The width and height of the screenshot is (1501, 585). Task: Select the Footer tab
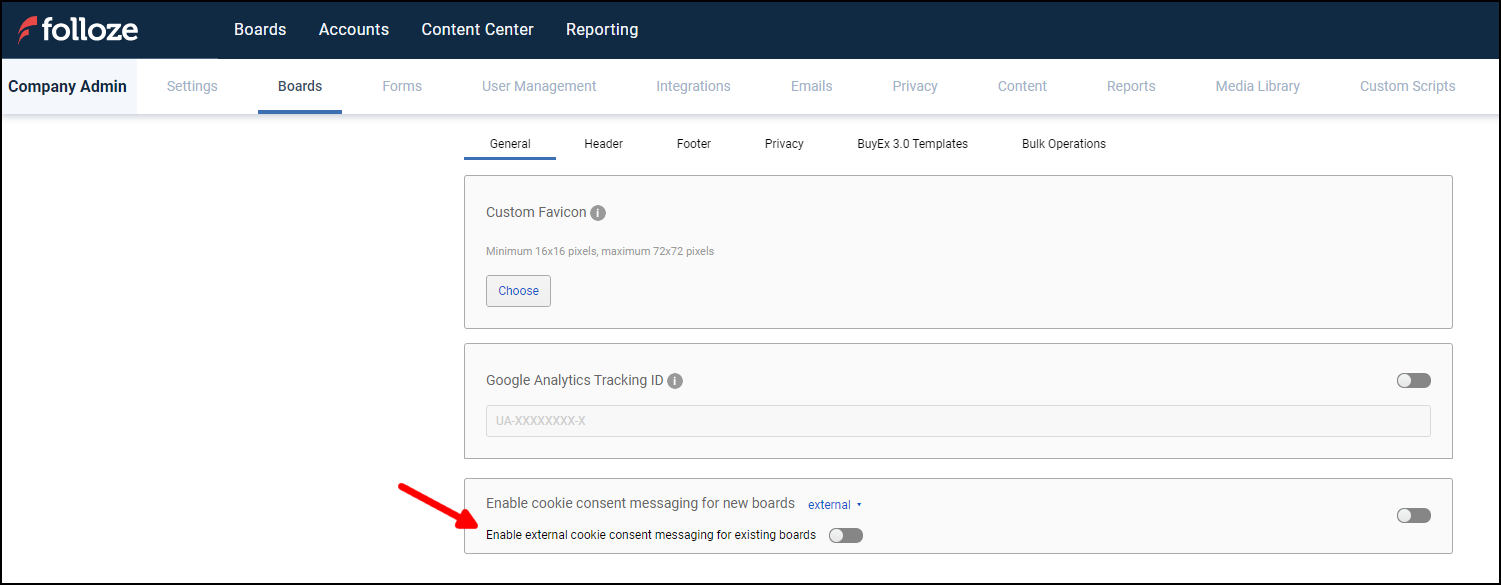(693, 143)
